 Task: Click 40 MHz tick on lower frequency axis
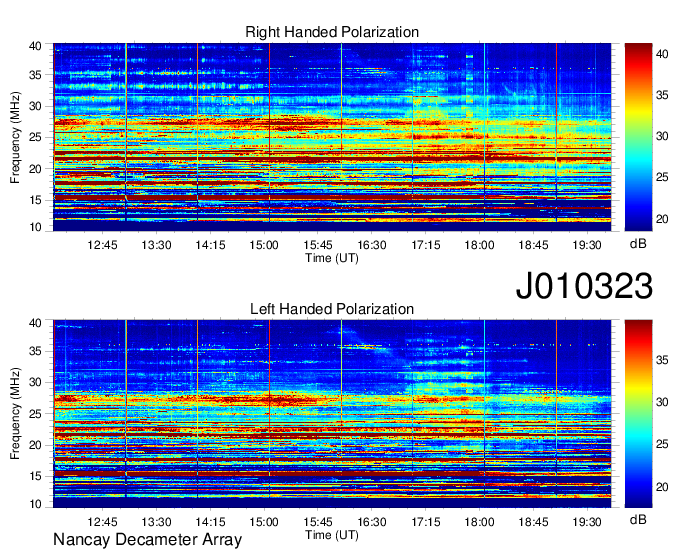(35, 323)
